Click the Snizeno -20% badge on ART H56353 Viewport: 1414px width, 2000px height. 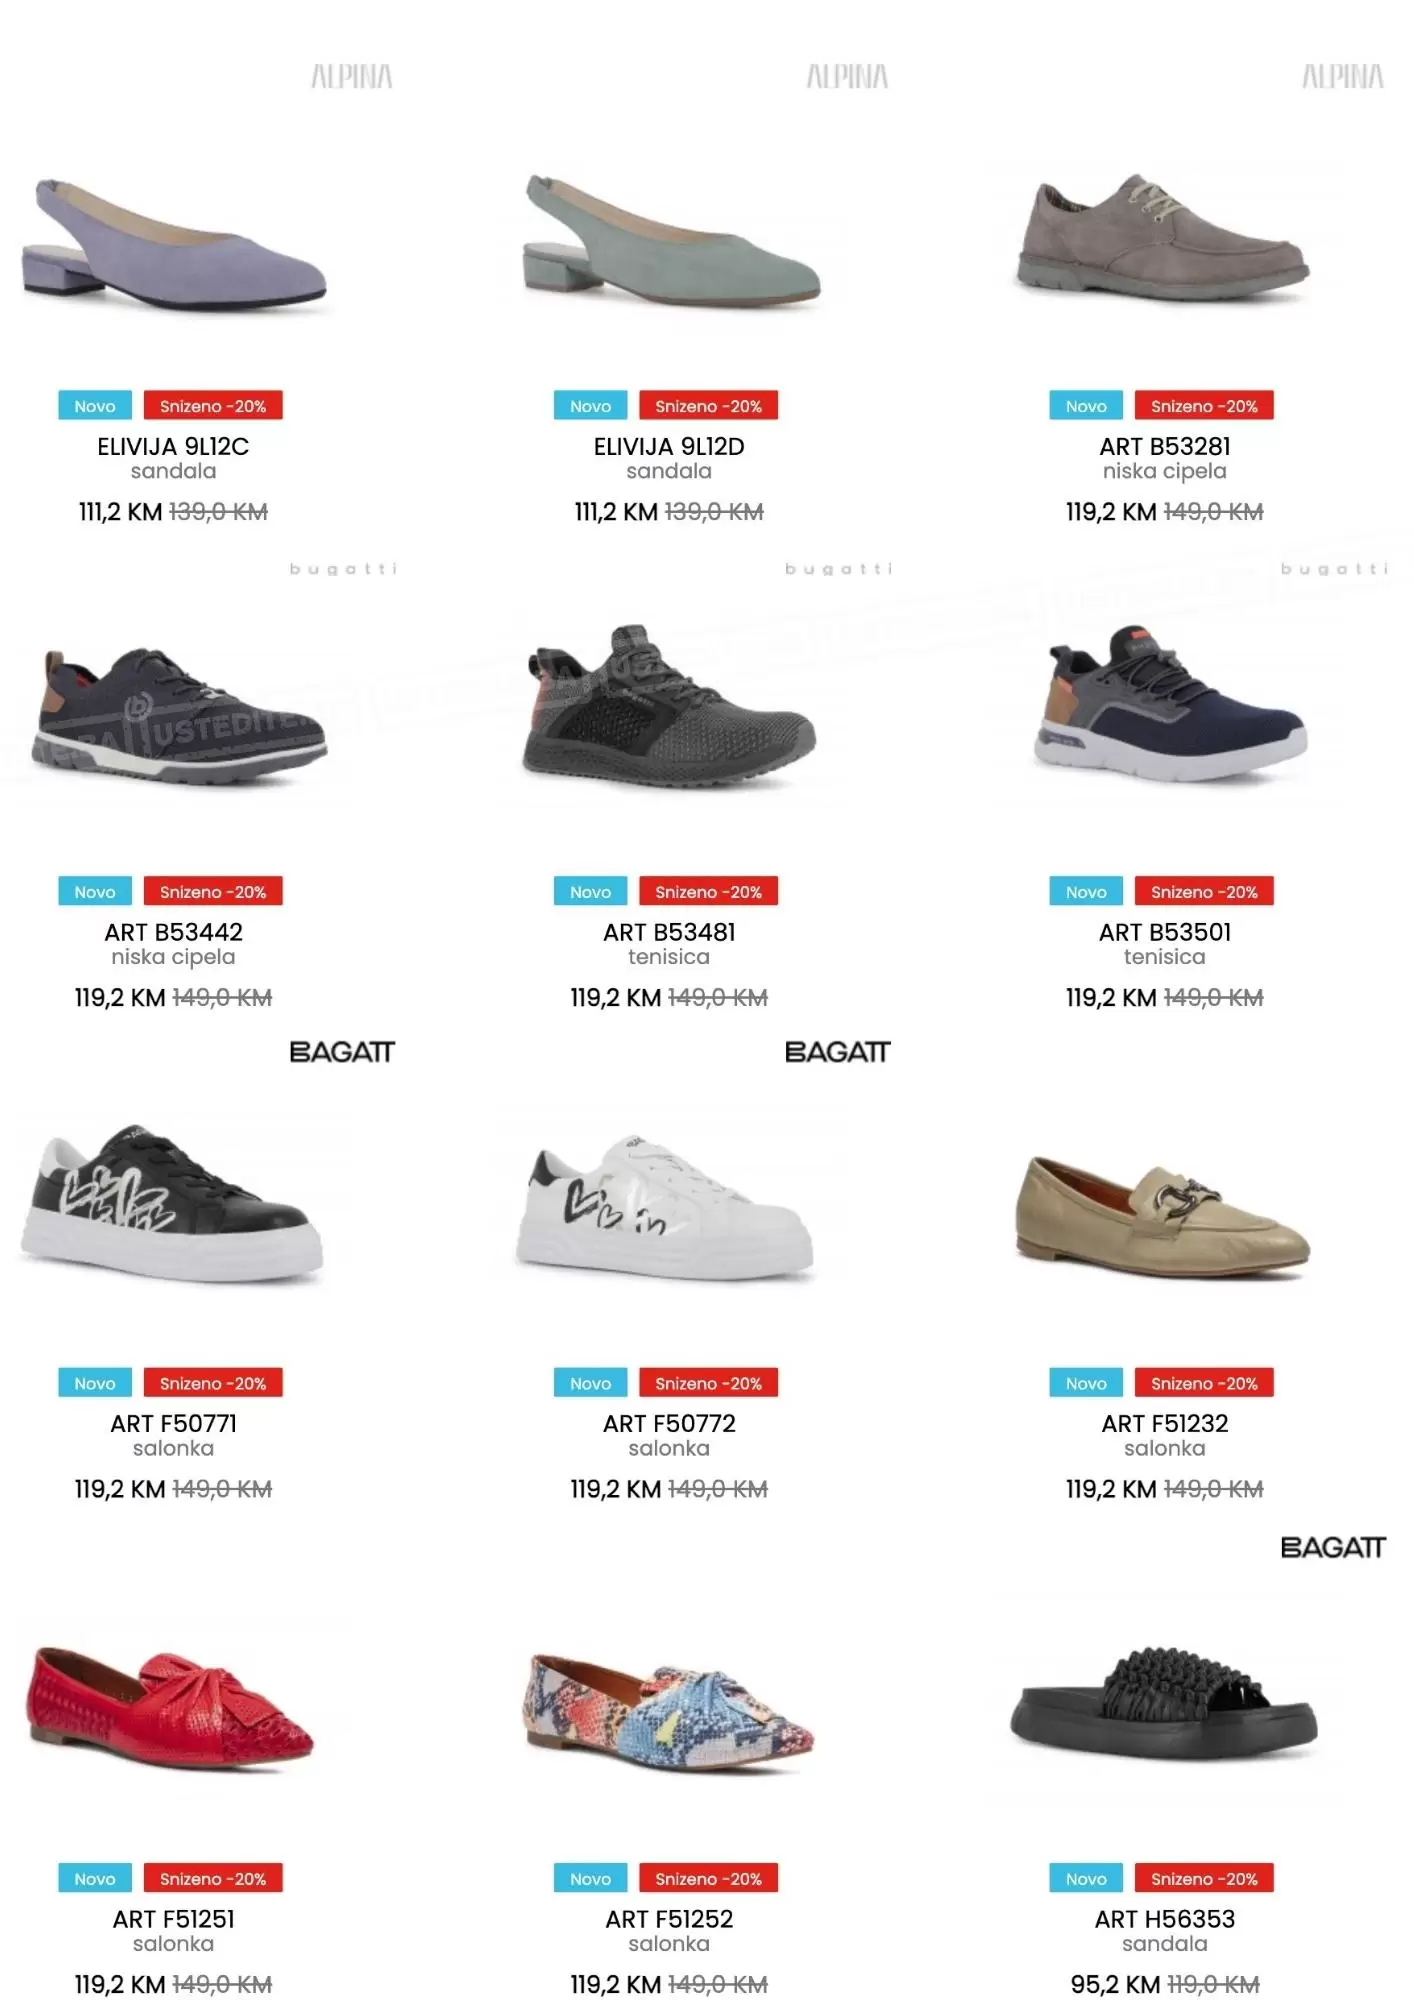[1204, 1879]
